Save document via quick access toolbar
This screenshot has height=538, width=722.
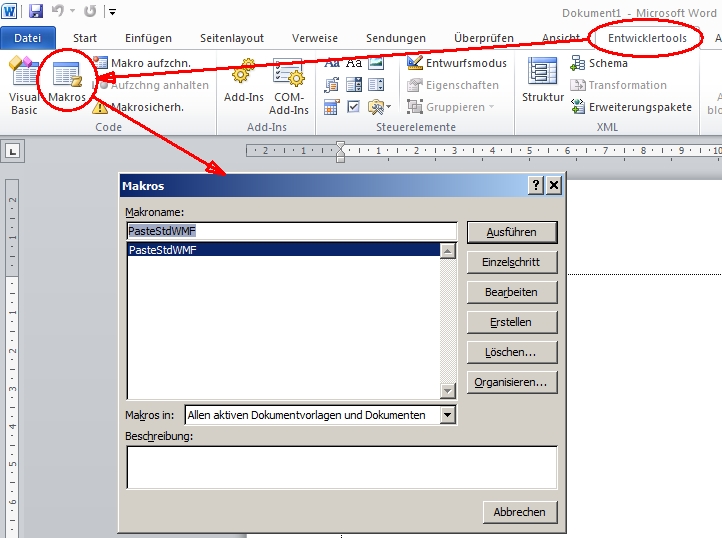[x=36, y=11]
